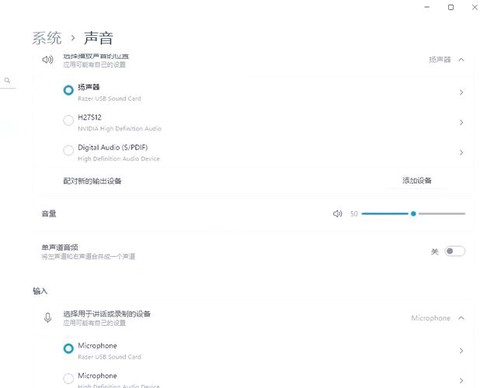Click the grey volume track right of the thumb
Image resolution: width=480 pixels, height=388 pixels.
click(442, 214)
